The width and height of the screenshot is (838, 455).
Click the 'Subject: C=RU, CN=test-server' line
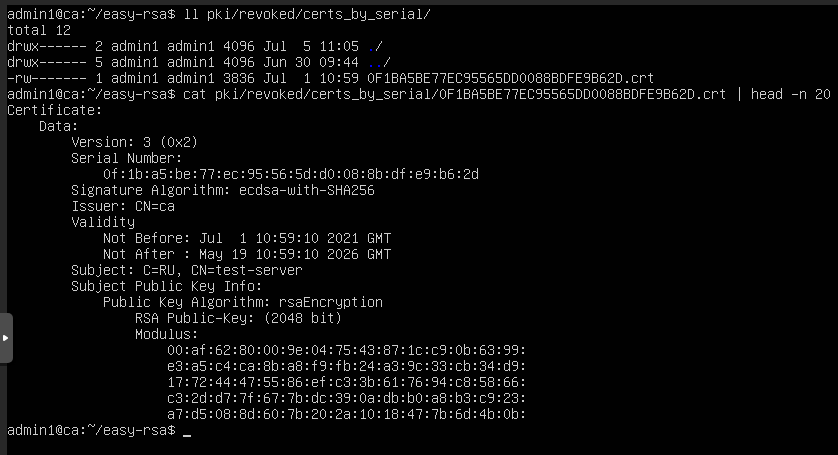[x=187, y=271]
